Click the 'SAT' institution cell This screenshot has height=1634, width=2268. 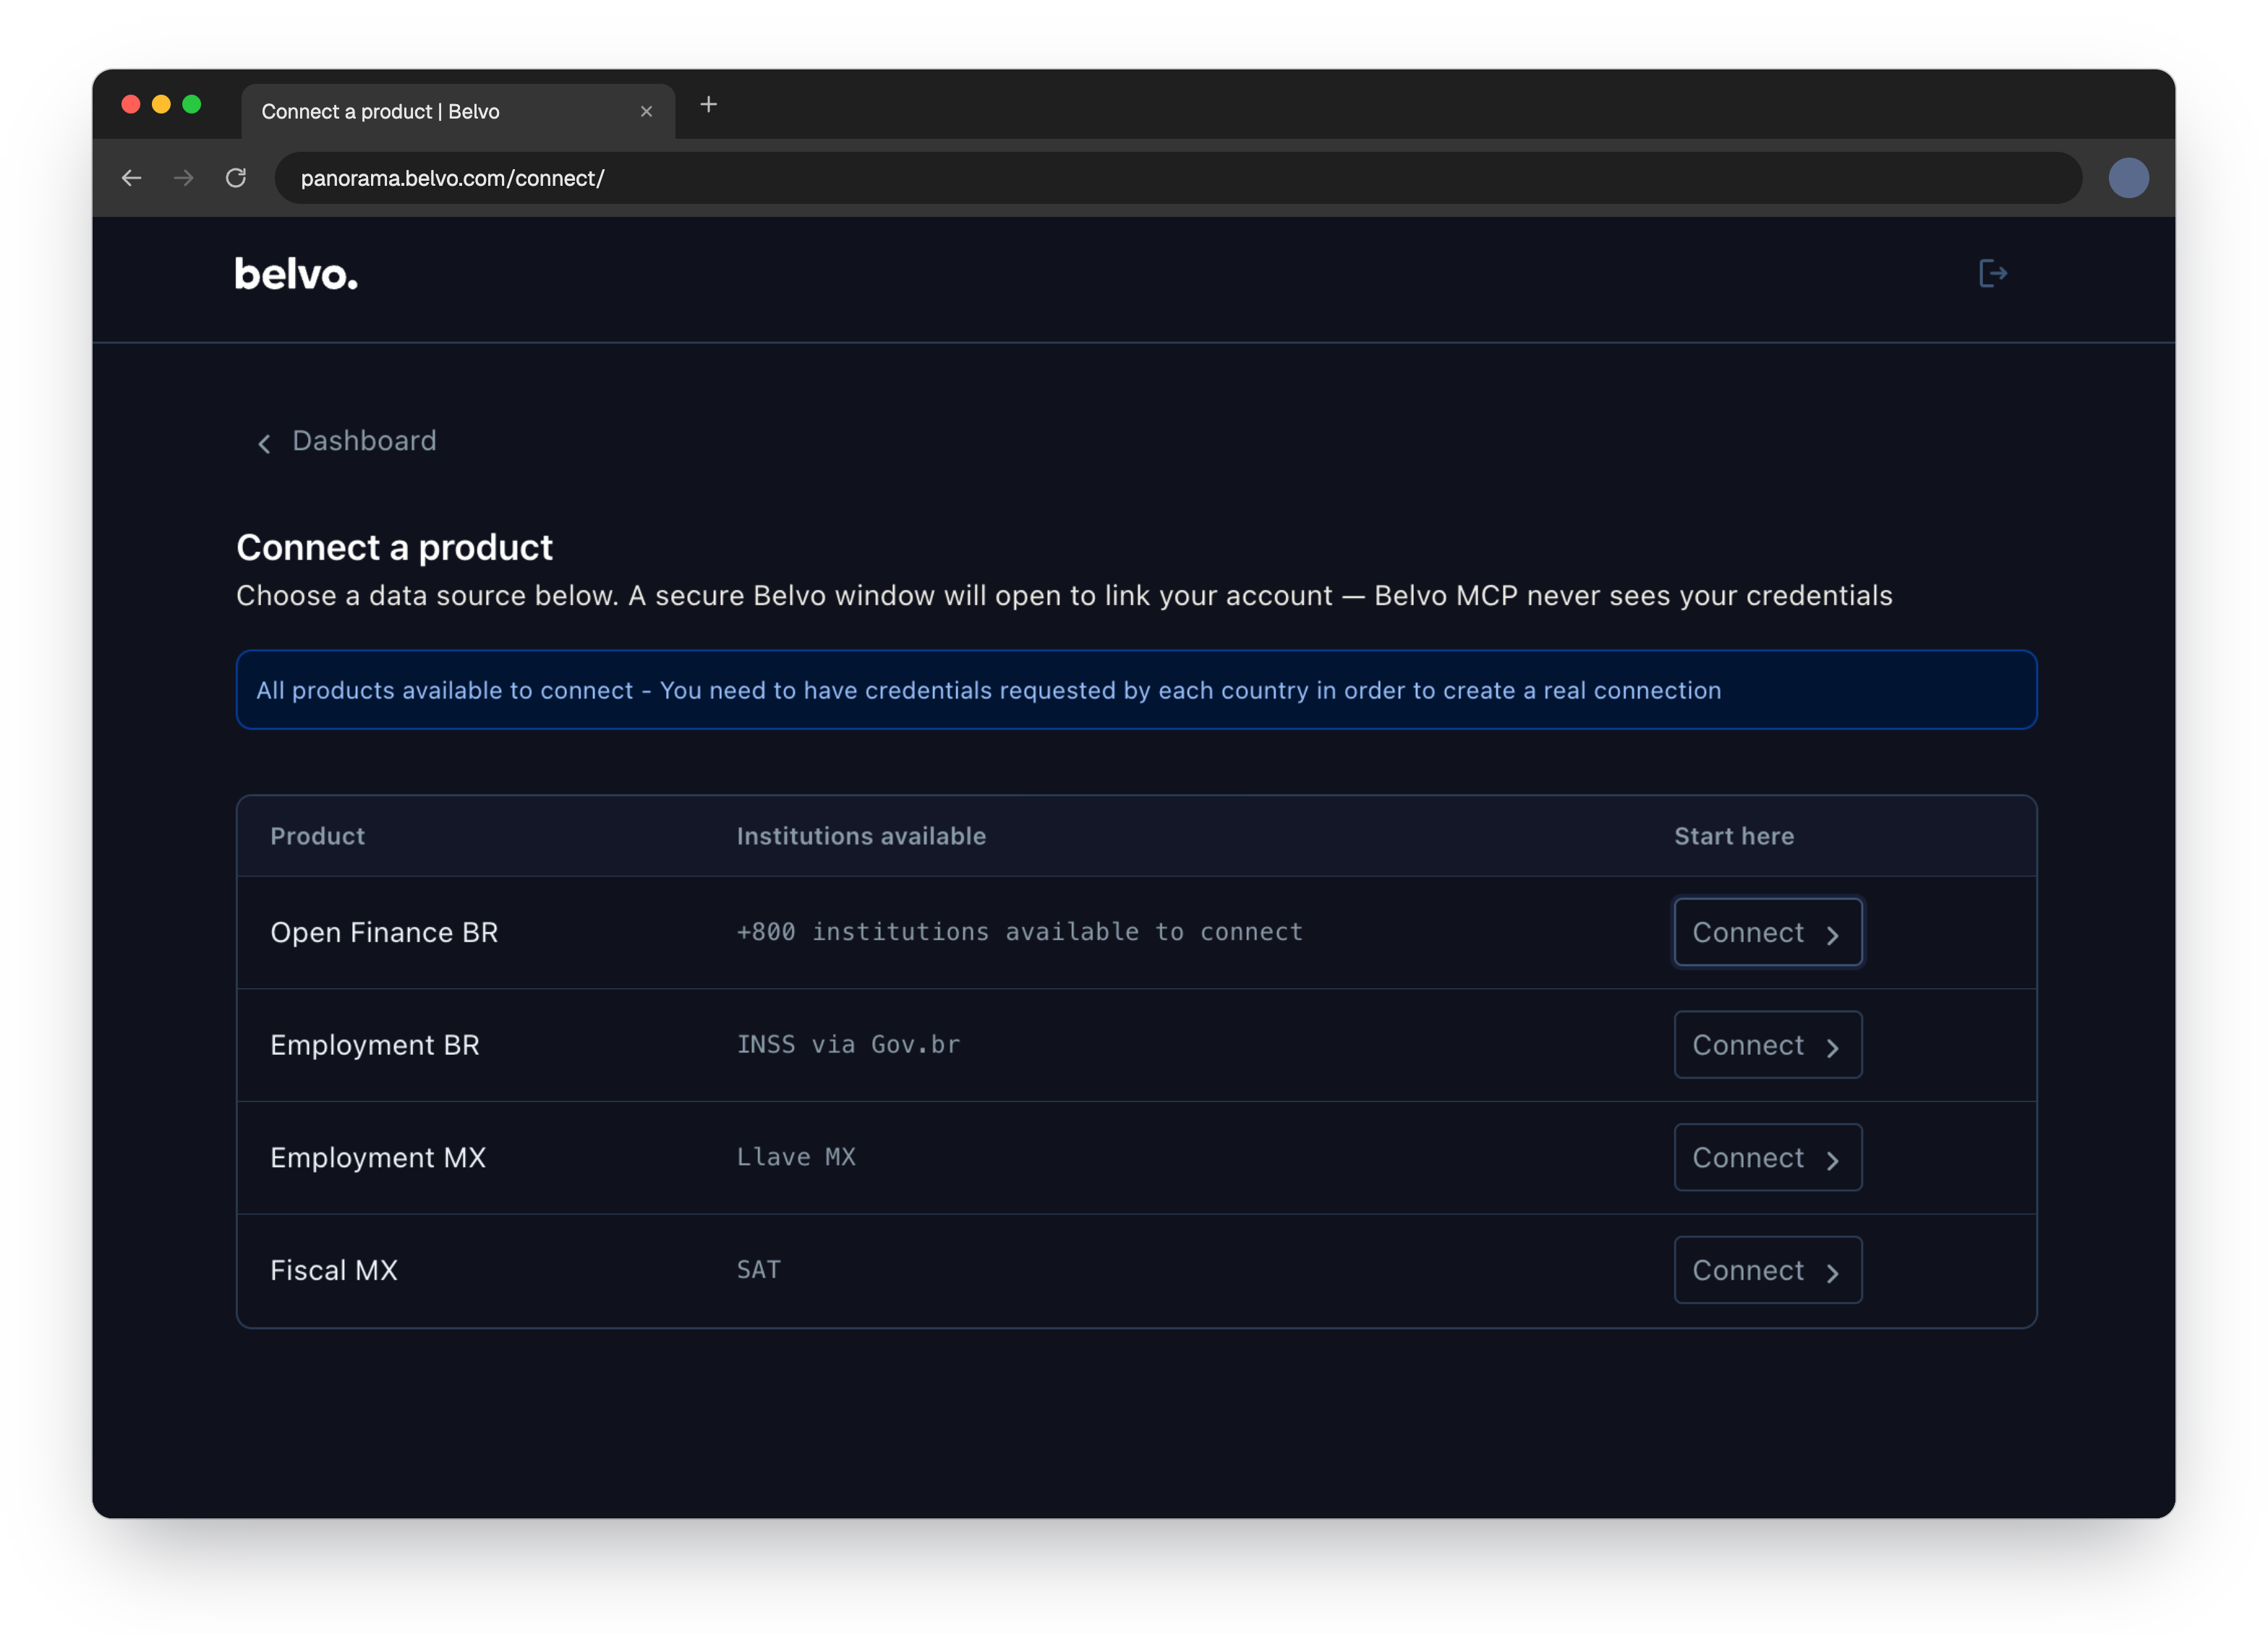point(759,1270)
